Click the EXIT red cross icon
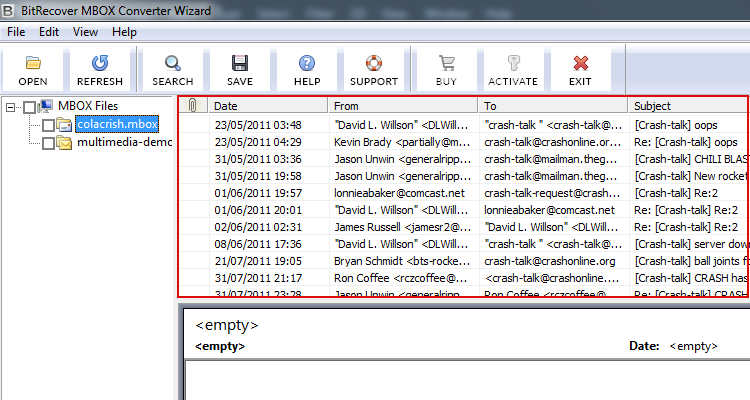Screen dimensions: 750x400 click(x=580, y=63)
